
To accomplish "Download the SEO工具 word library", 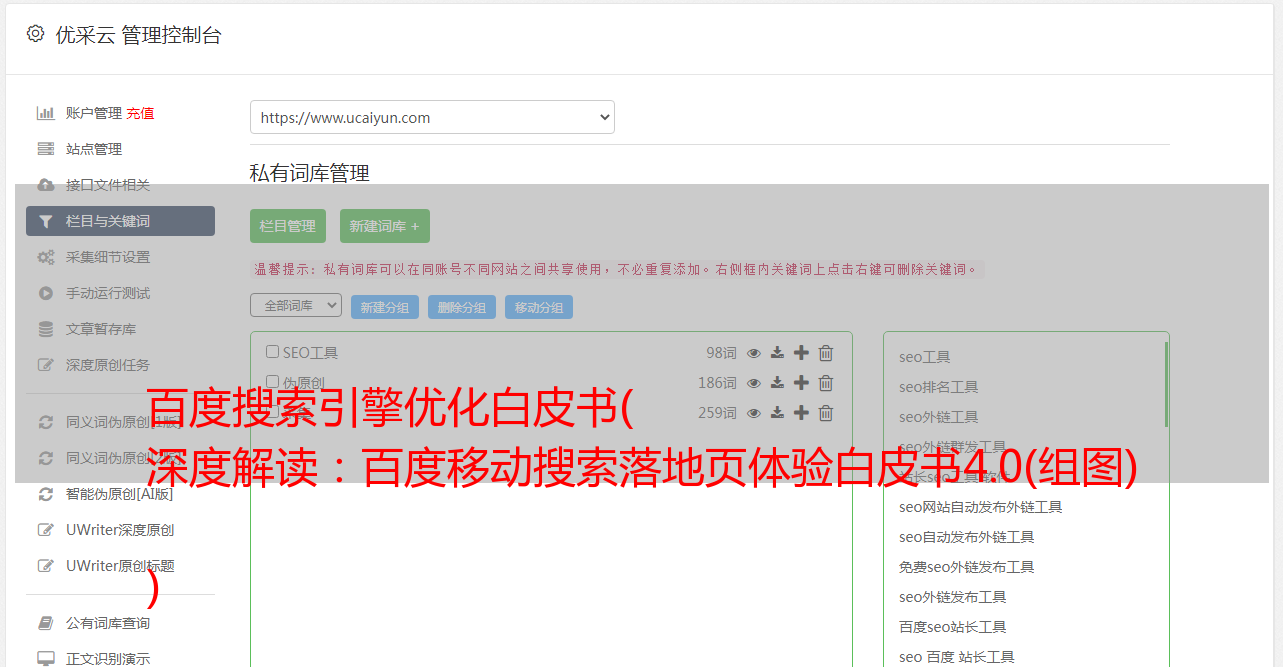I will [x=777, y=353].
